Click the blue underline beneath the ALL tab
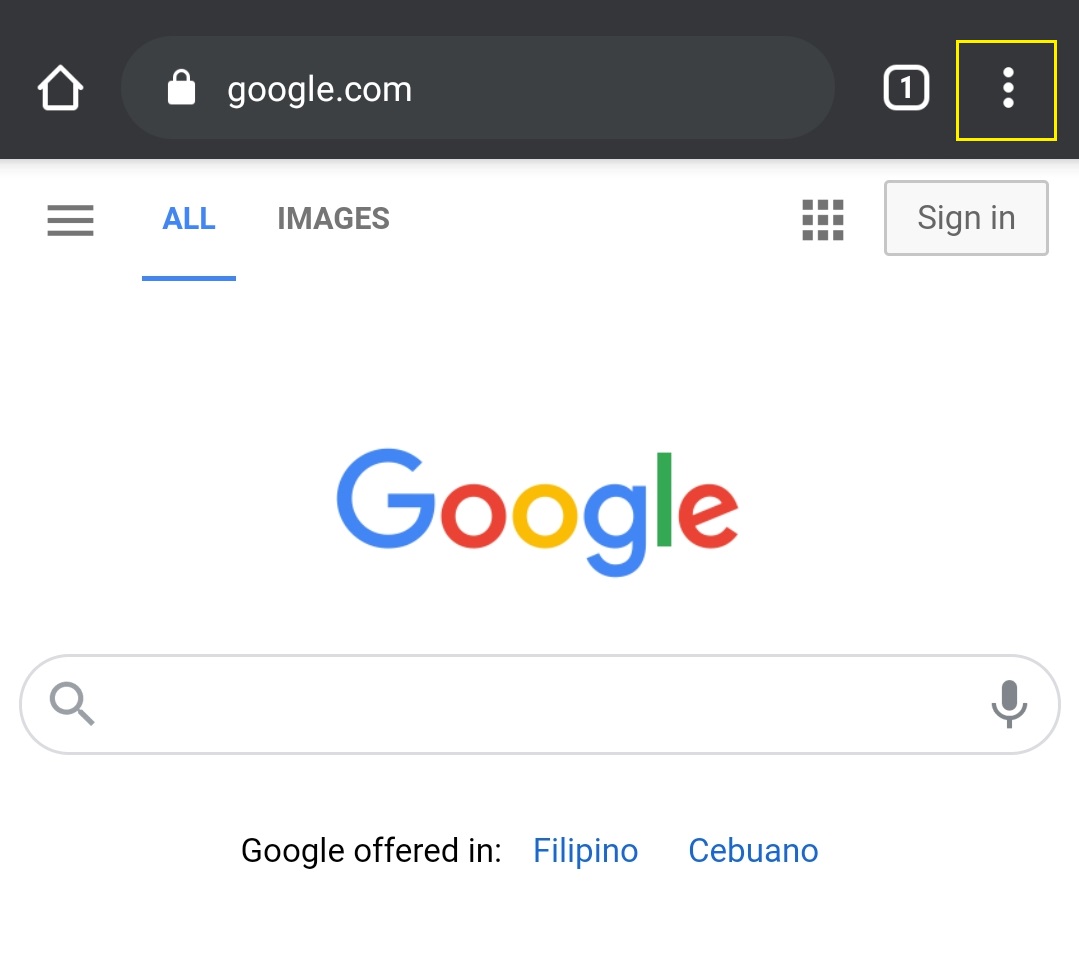Viewport: 1079px width, 979px height. tap(189, 278)
